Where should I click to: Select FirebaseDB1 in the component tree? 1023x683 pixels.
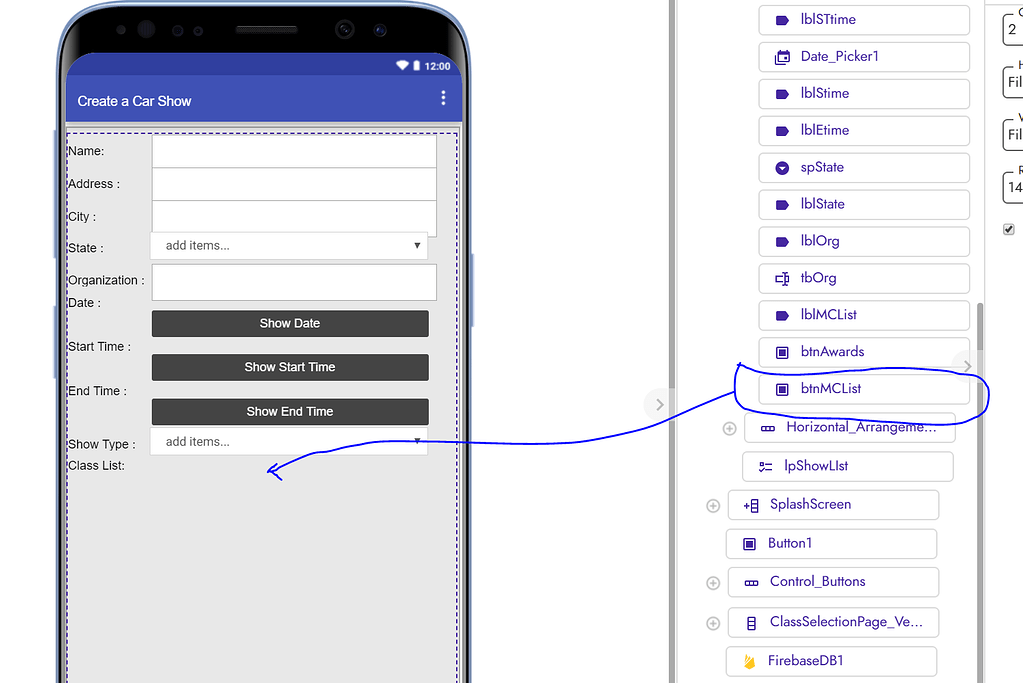[x=831, y=661]
